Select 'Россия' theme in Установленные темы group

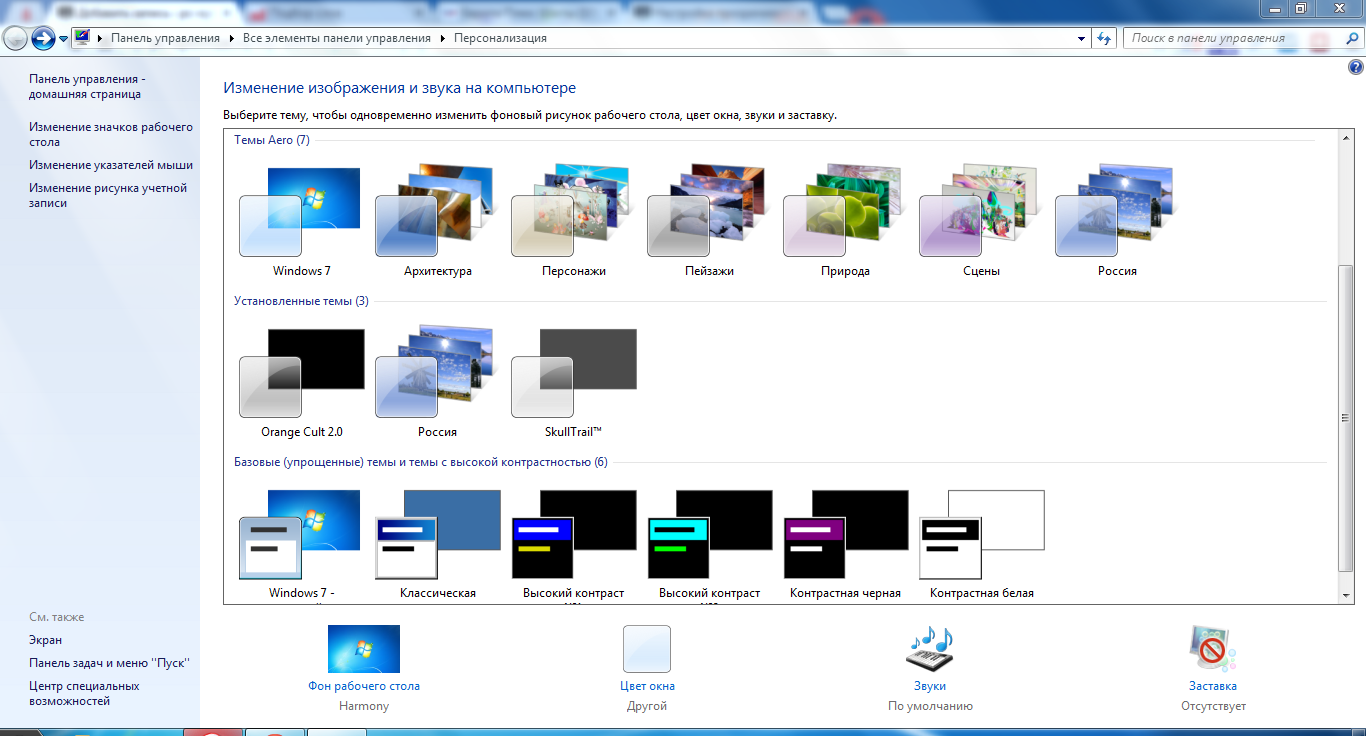tap(437, 383)
